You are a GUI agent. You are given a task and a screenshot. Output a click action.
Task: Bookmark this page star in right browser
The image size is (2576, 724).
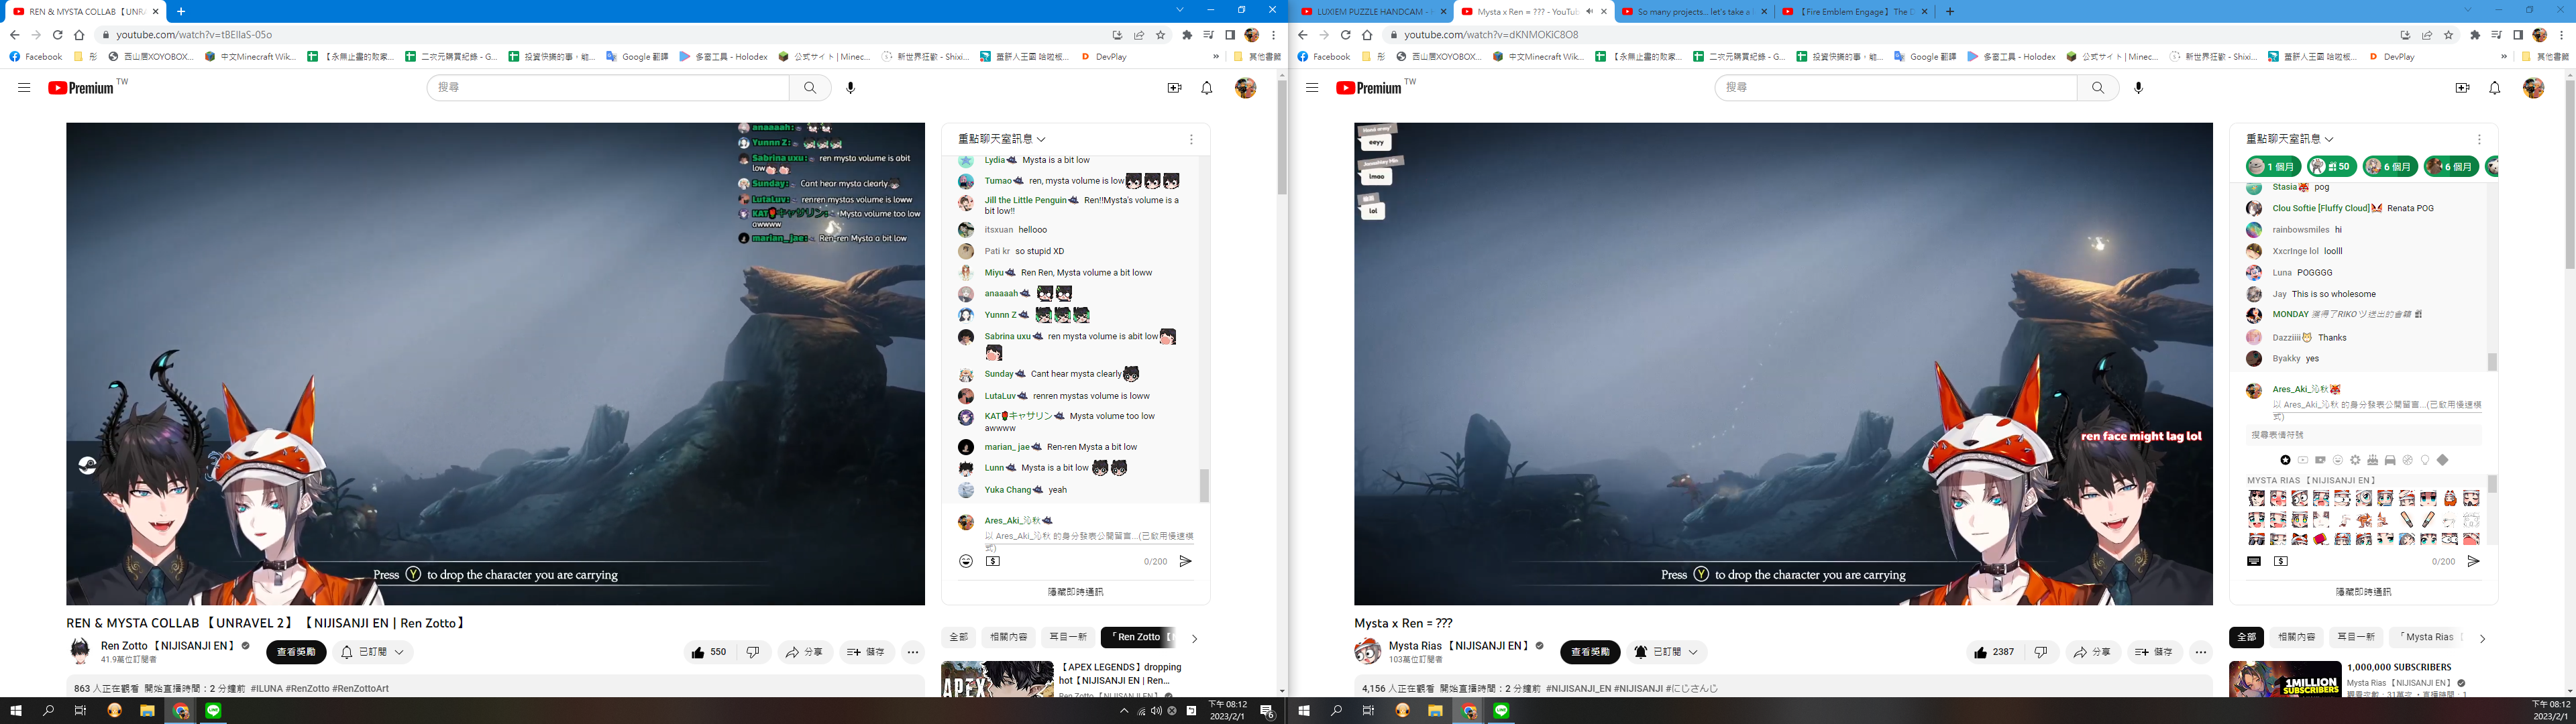pyautogui.click(x=2449, y=35)
